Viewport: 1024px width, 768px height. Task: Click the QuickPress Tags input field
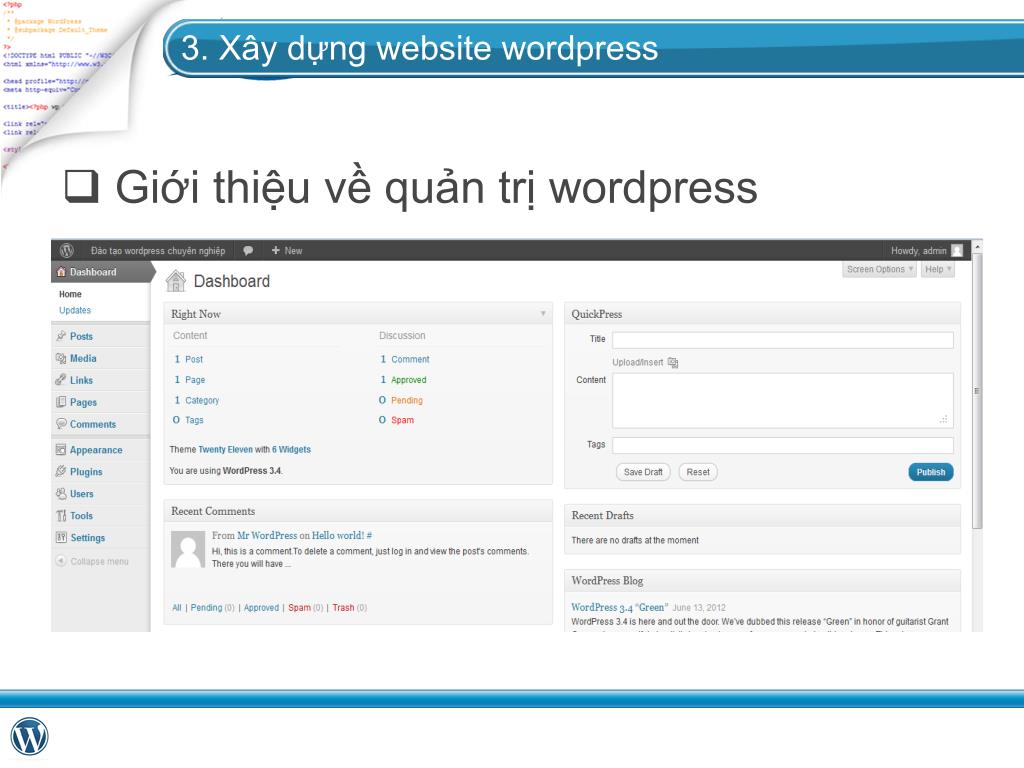pyautogui.click(x=782, y=445)
